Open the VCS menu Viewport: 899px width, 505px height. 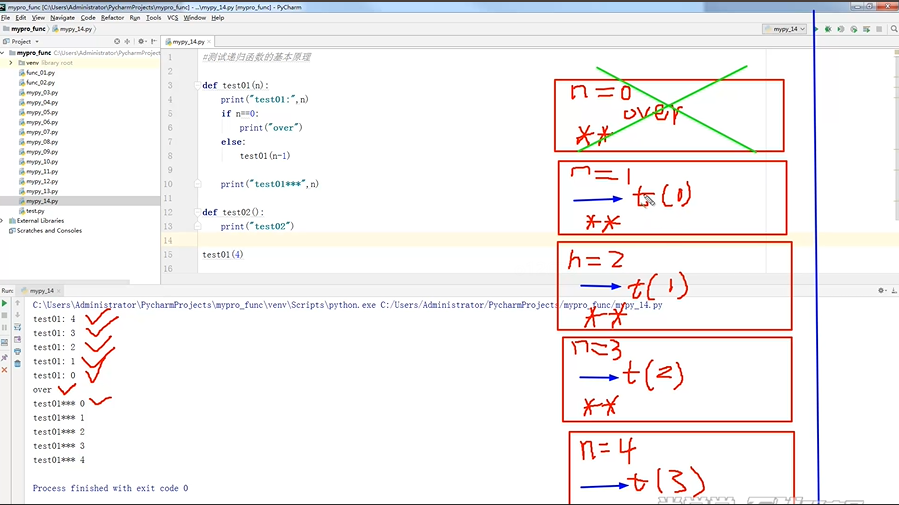[173, 18]
